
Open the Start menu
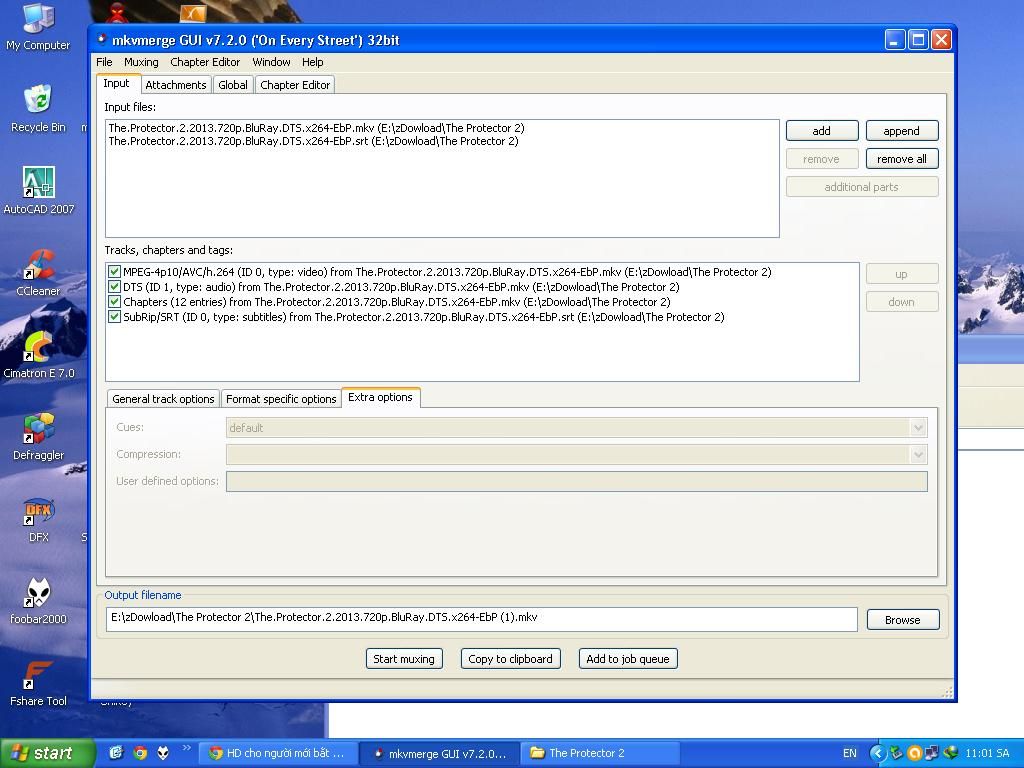(47, 753)
